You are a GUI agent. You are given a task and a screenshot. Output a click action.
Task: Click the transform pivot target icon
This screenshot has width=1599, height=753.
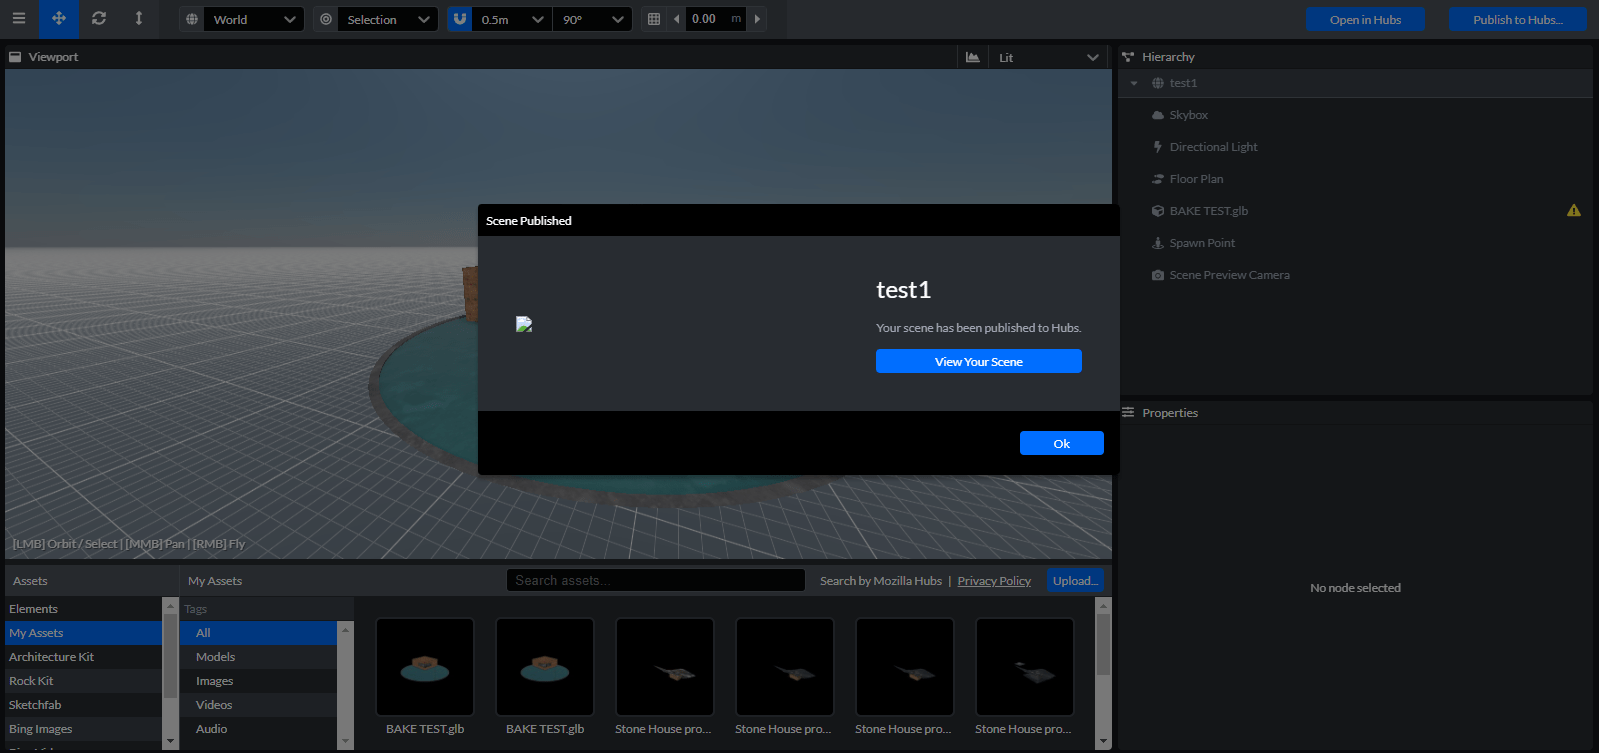point(326,19)
